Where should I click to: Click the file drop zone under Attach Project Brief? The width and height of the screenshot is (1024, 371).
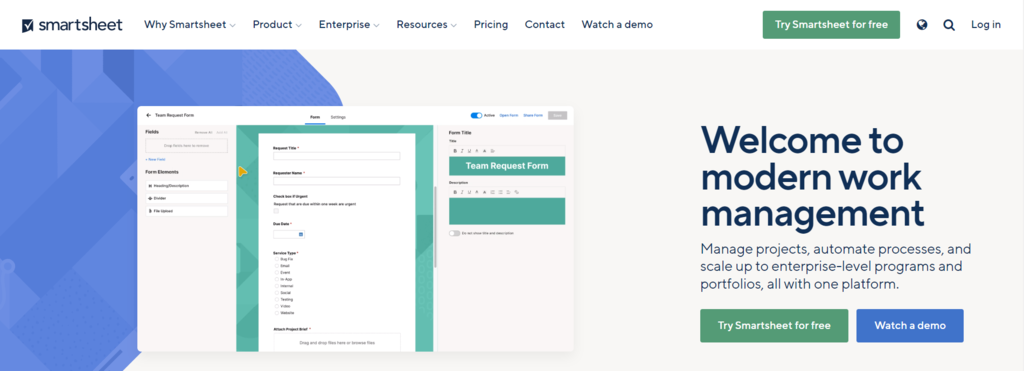pos(337,342)
